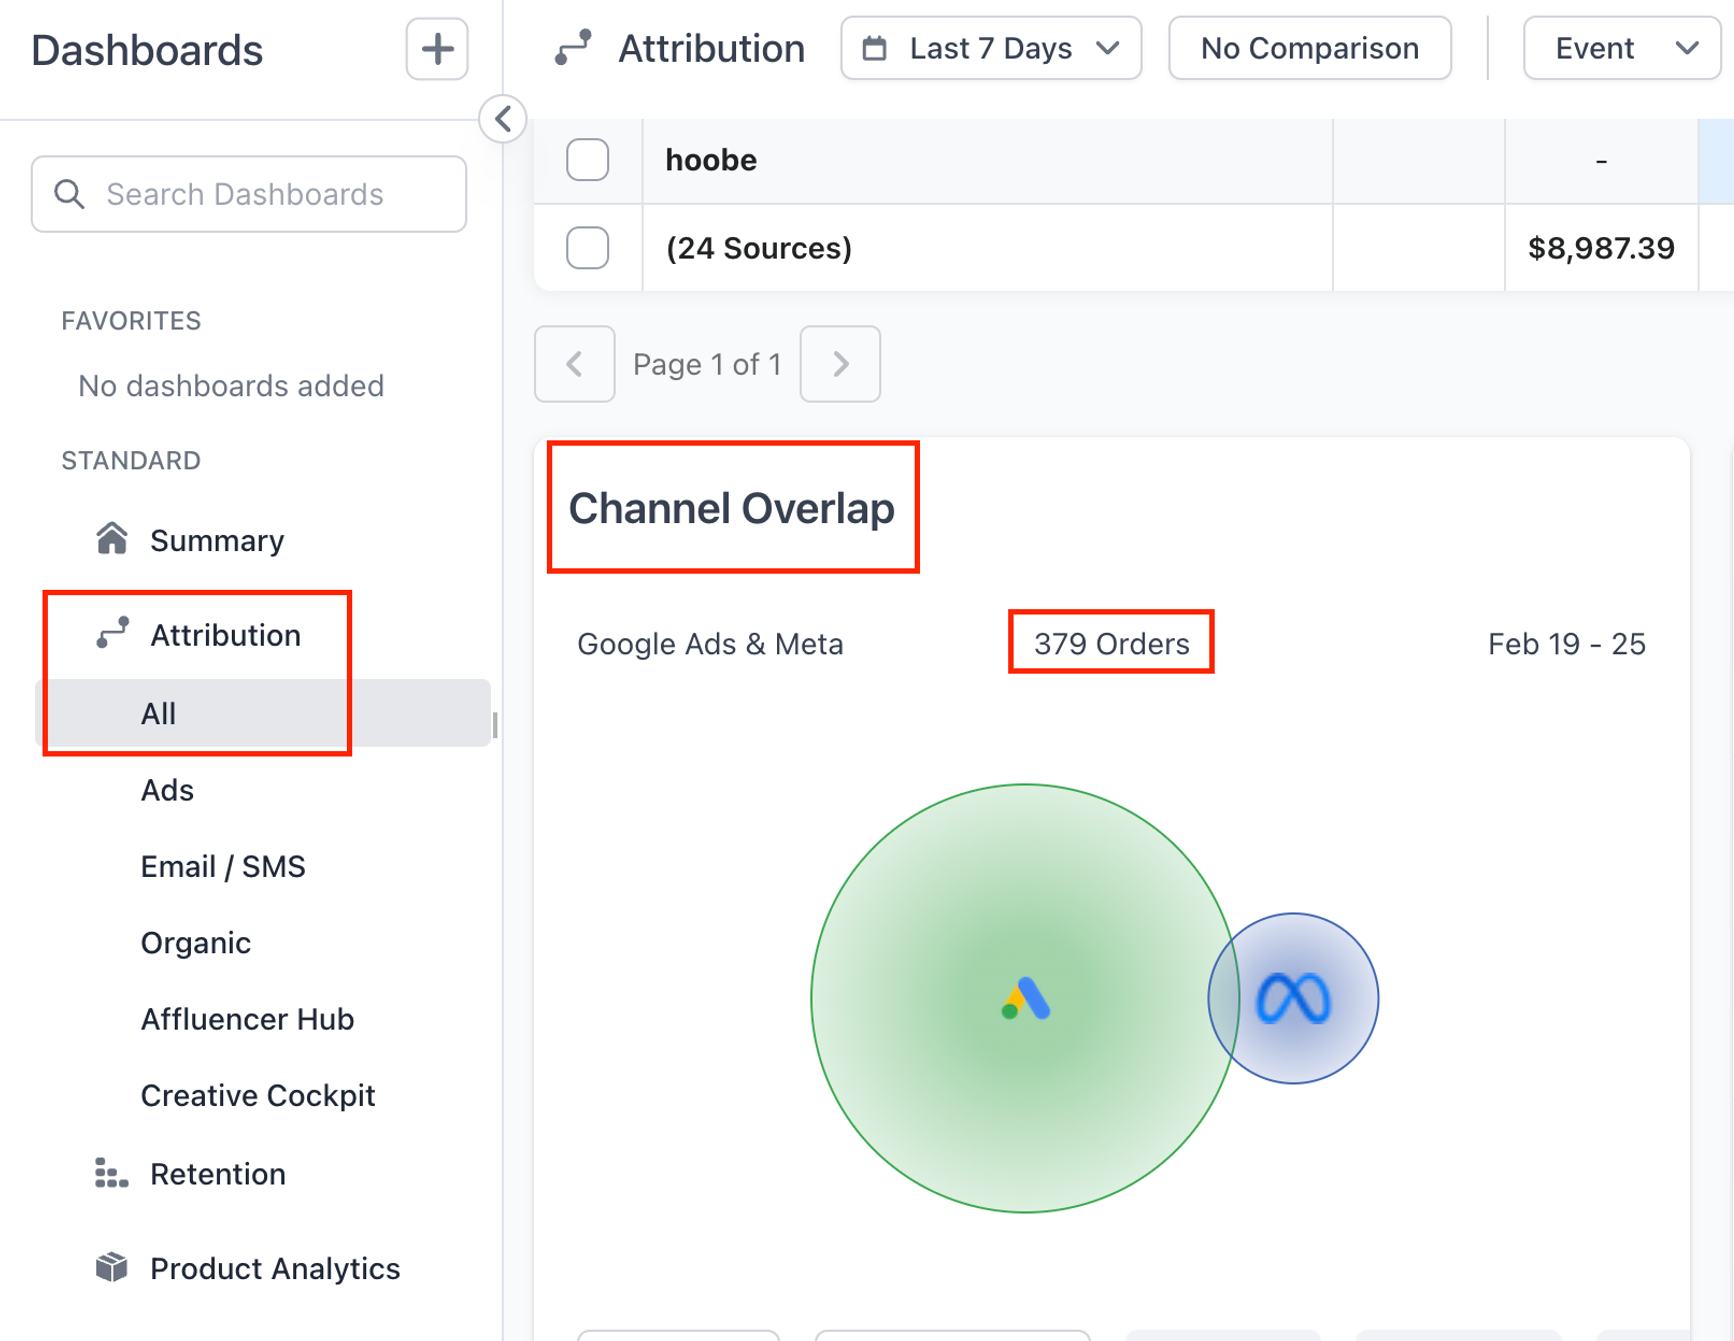Click the Retention dots icon

112,1173
